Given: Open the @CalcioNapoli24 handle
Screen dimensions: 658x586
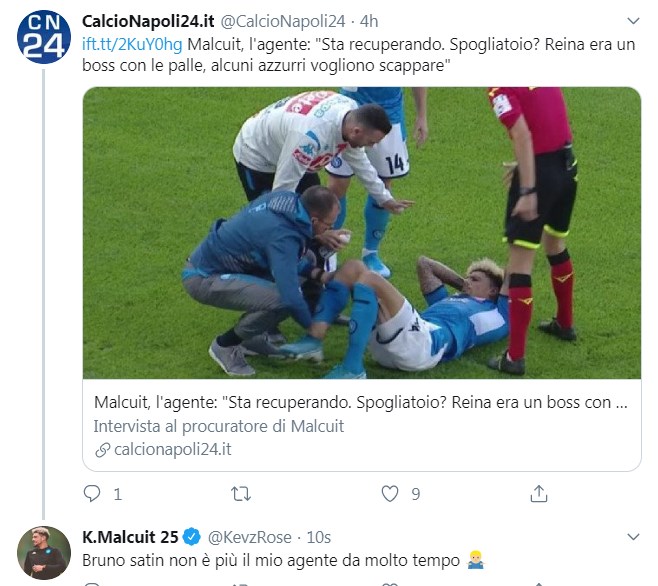Looking at the screenshot, I should tap(283, 21).
